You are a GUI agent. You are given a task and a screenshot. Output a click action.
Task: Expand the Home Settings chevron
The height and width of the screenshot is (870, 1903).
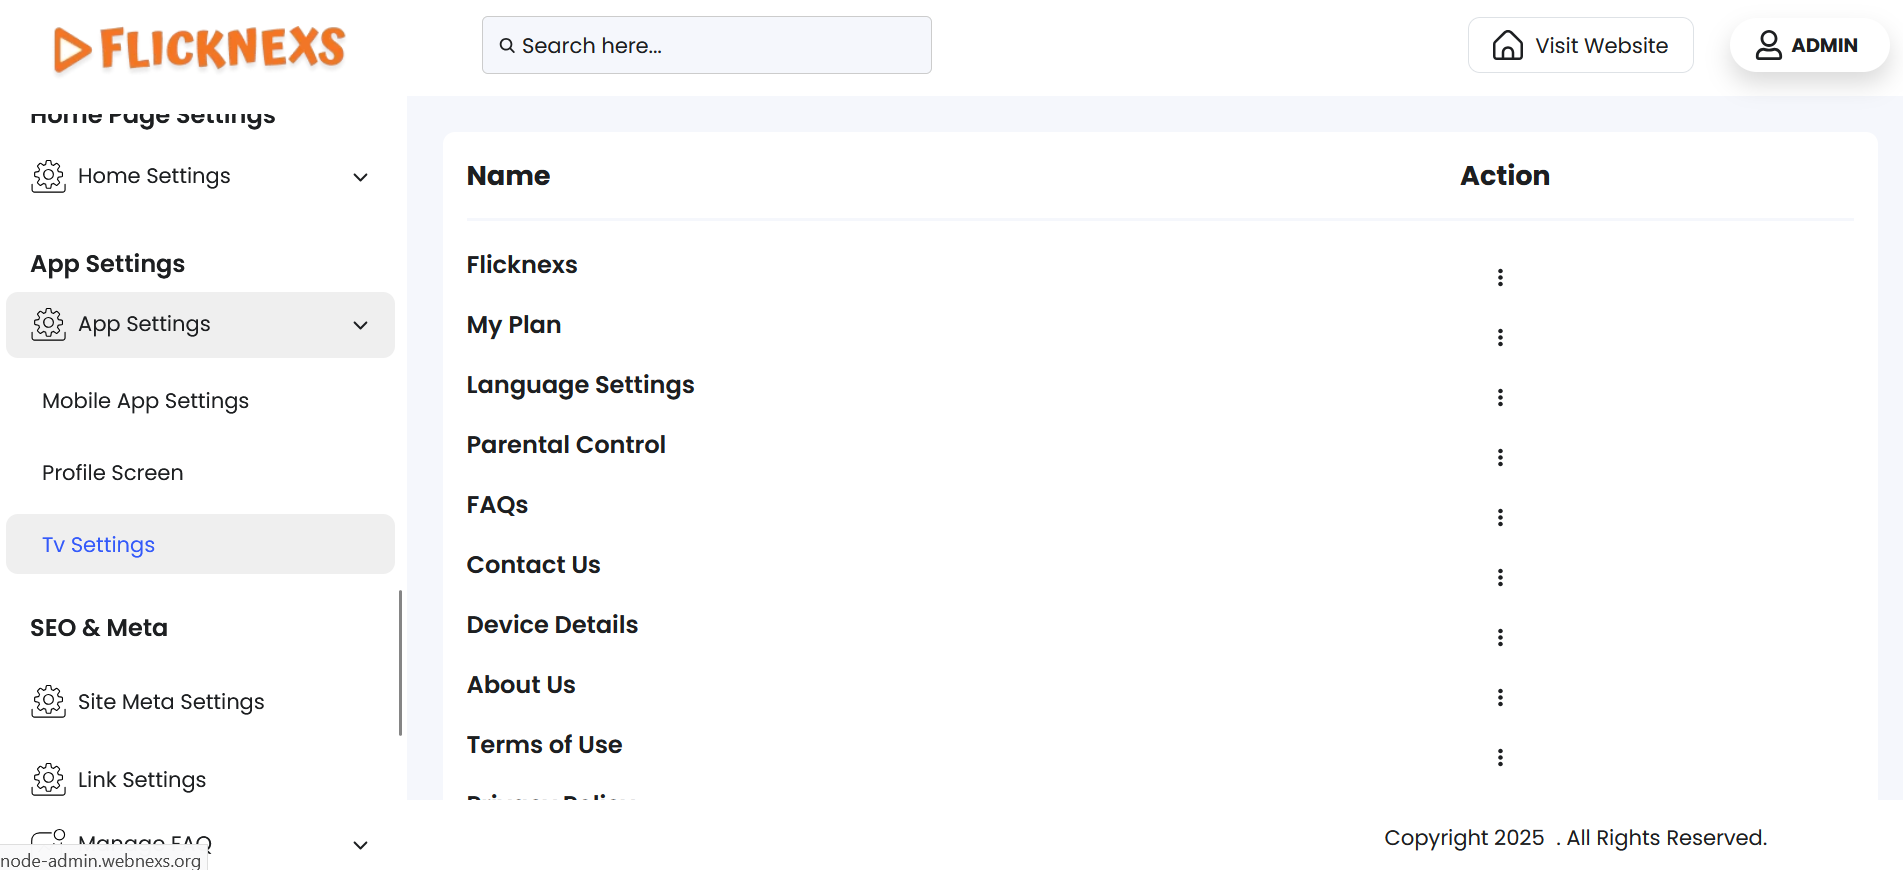[360, 177]
